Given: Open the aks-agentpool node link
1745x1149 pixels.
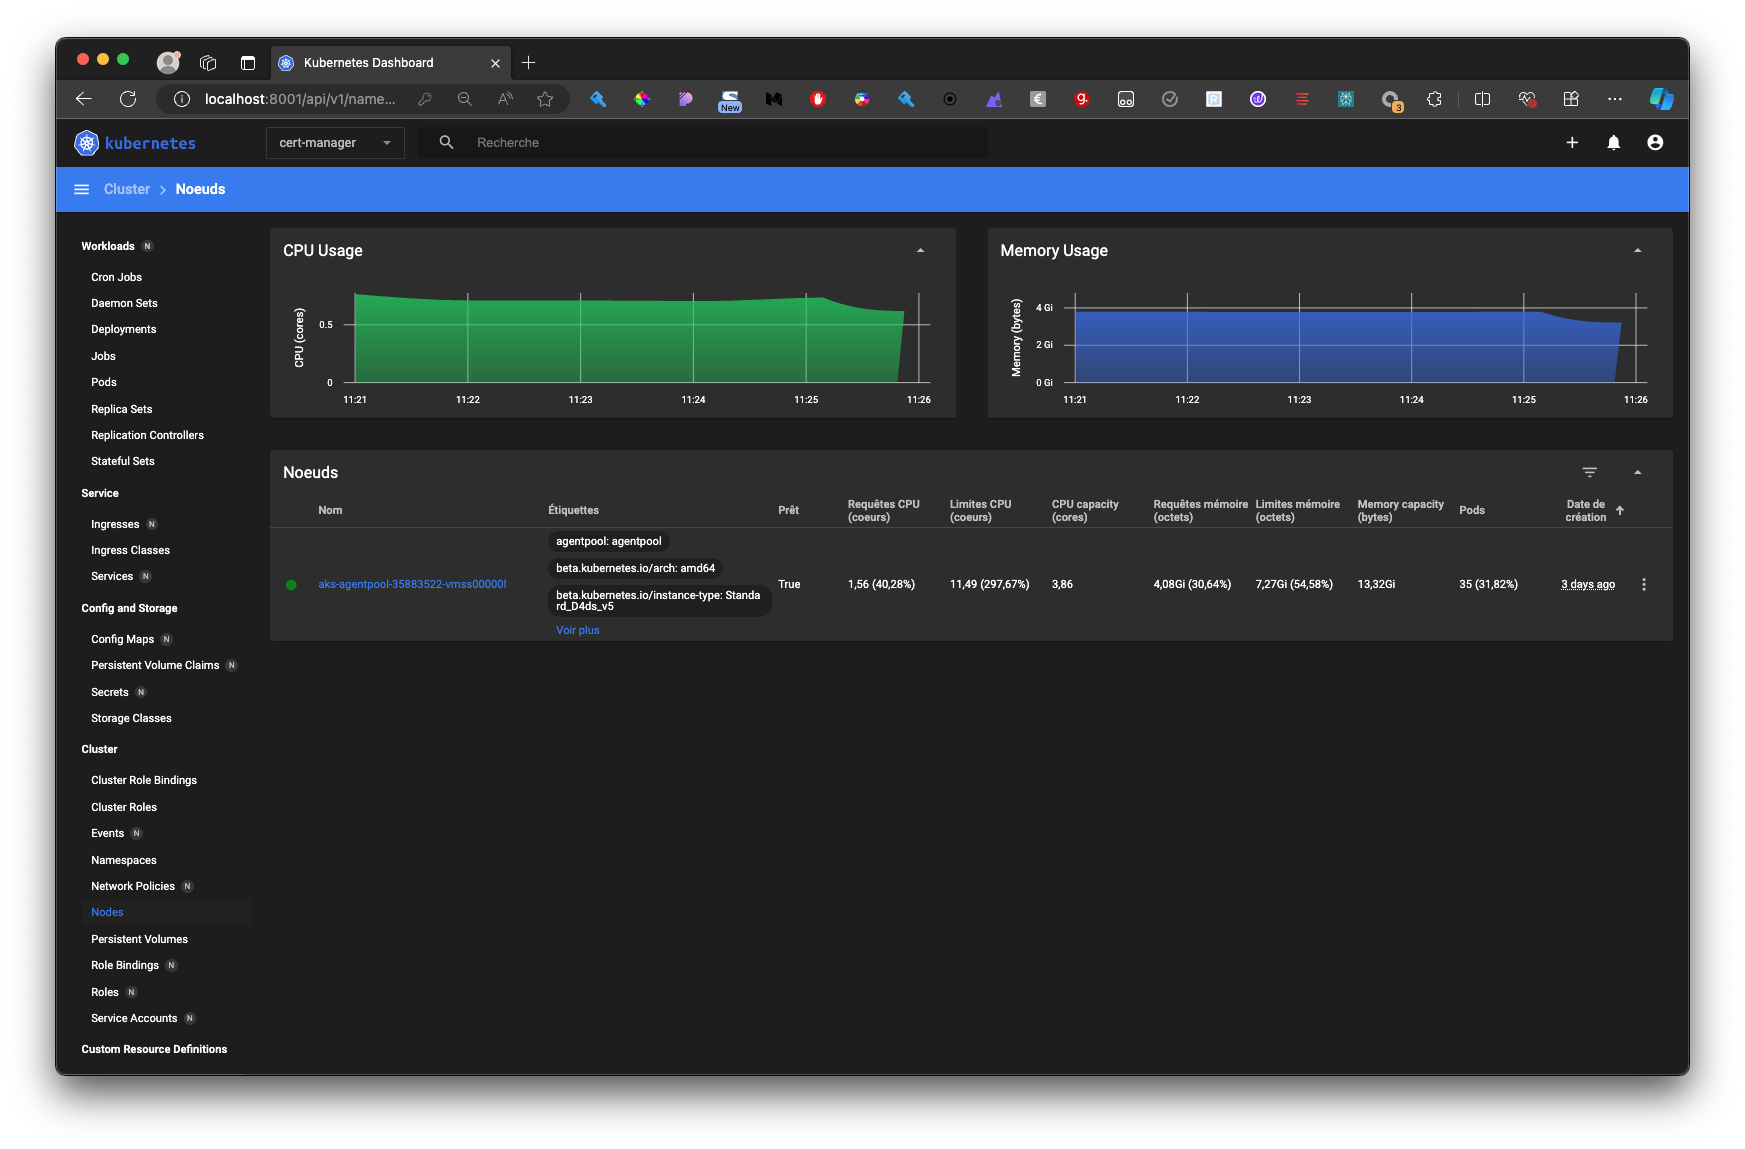Looking at the screenshot, I should (412, 584).
